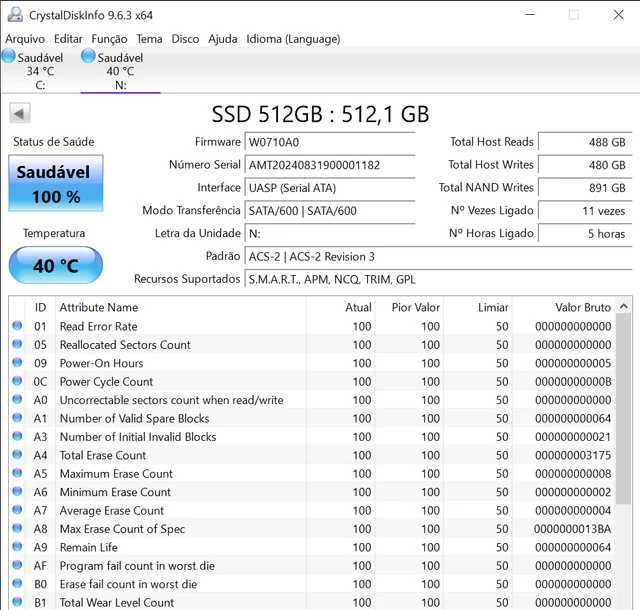The height and width of the screenshot is (610, 640).
Task: Click the SSD 512GB : 512,1 GB title
Action: coord(320,114)
